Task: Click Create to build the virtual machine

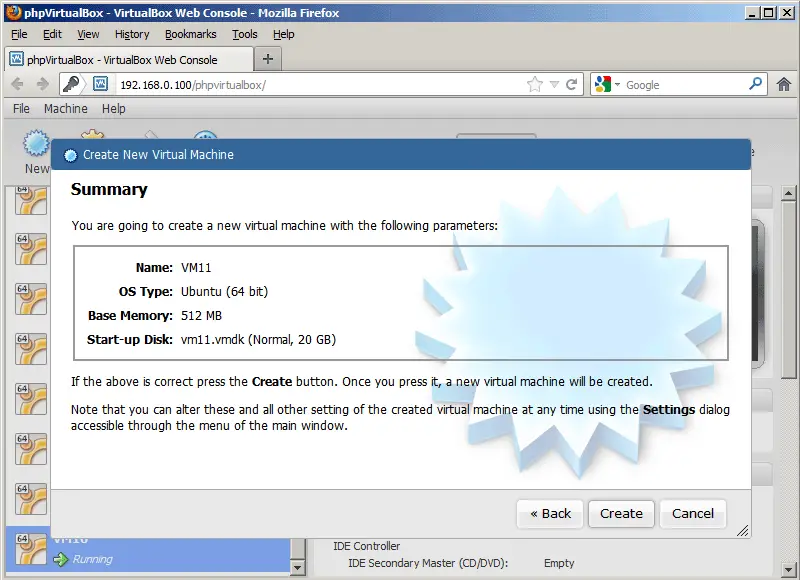Action: pos(621,514)
